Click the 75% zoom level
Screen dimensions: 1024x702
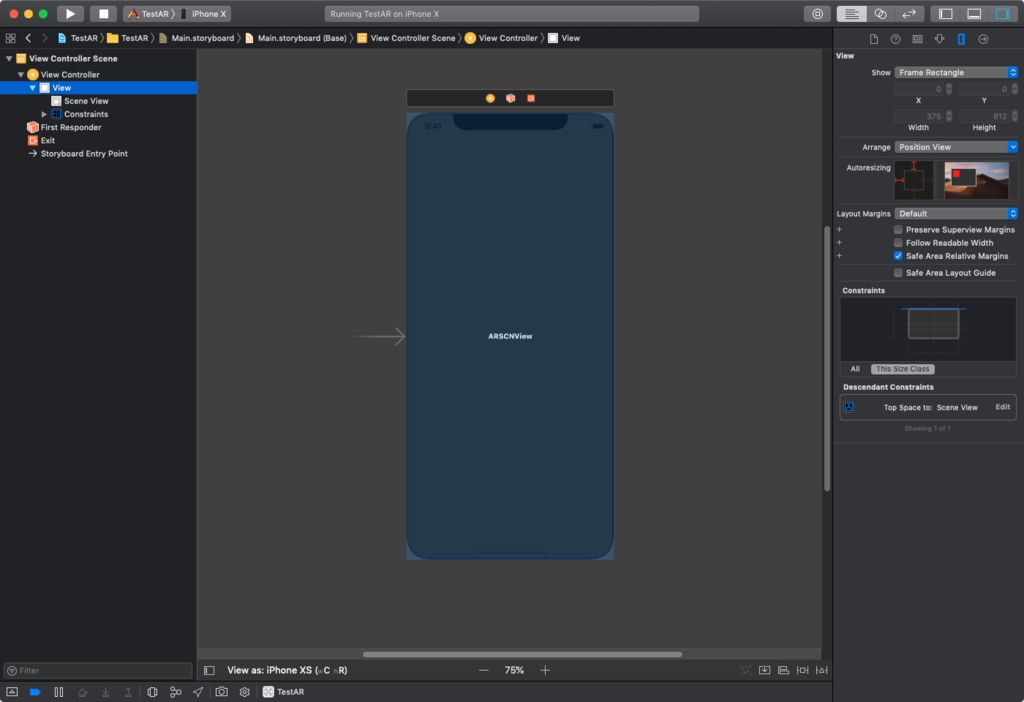[514, 671]
